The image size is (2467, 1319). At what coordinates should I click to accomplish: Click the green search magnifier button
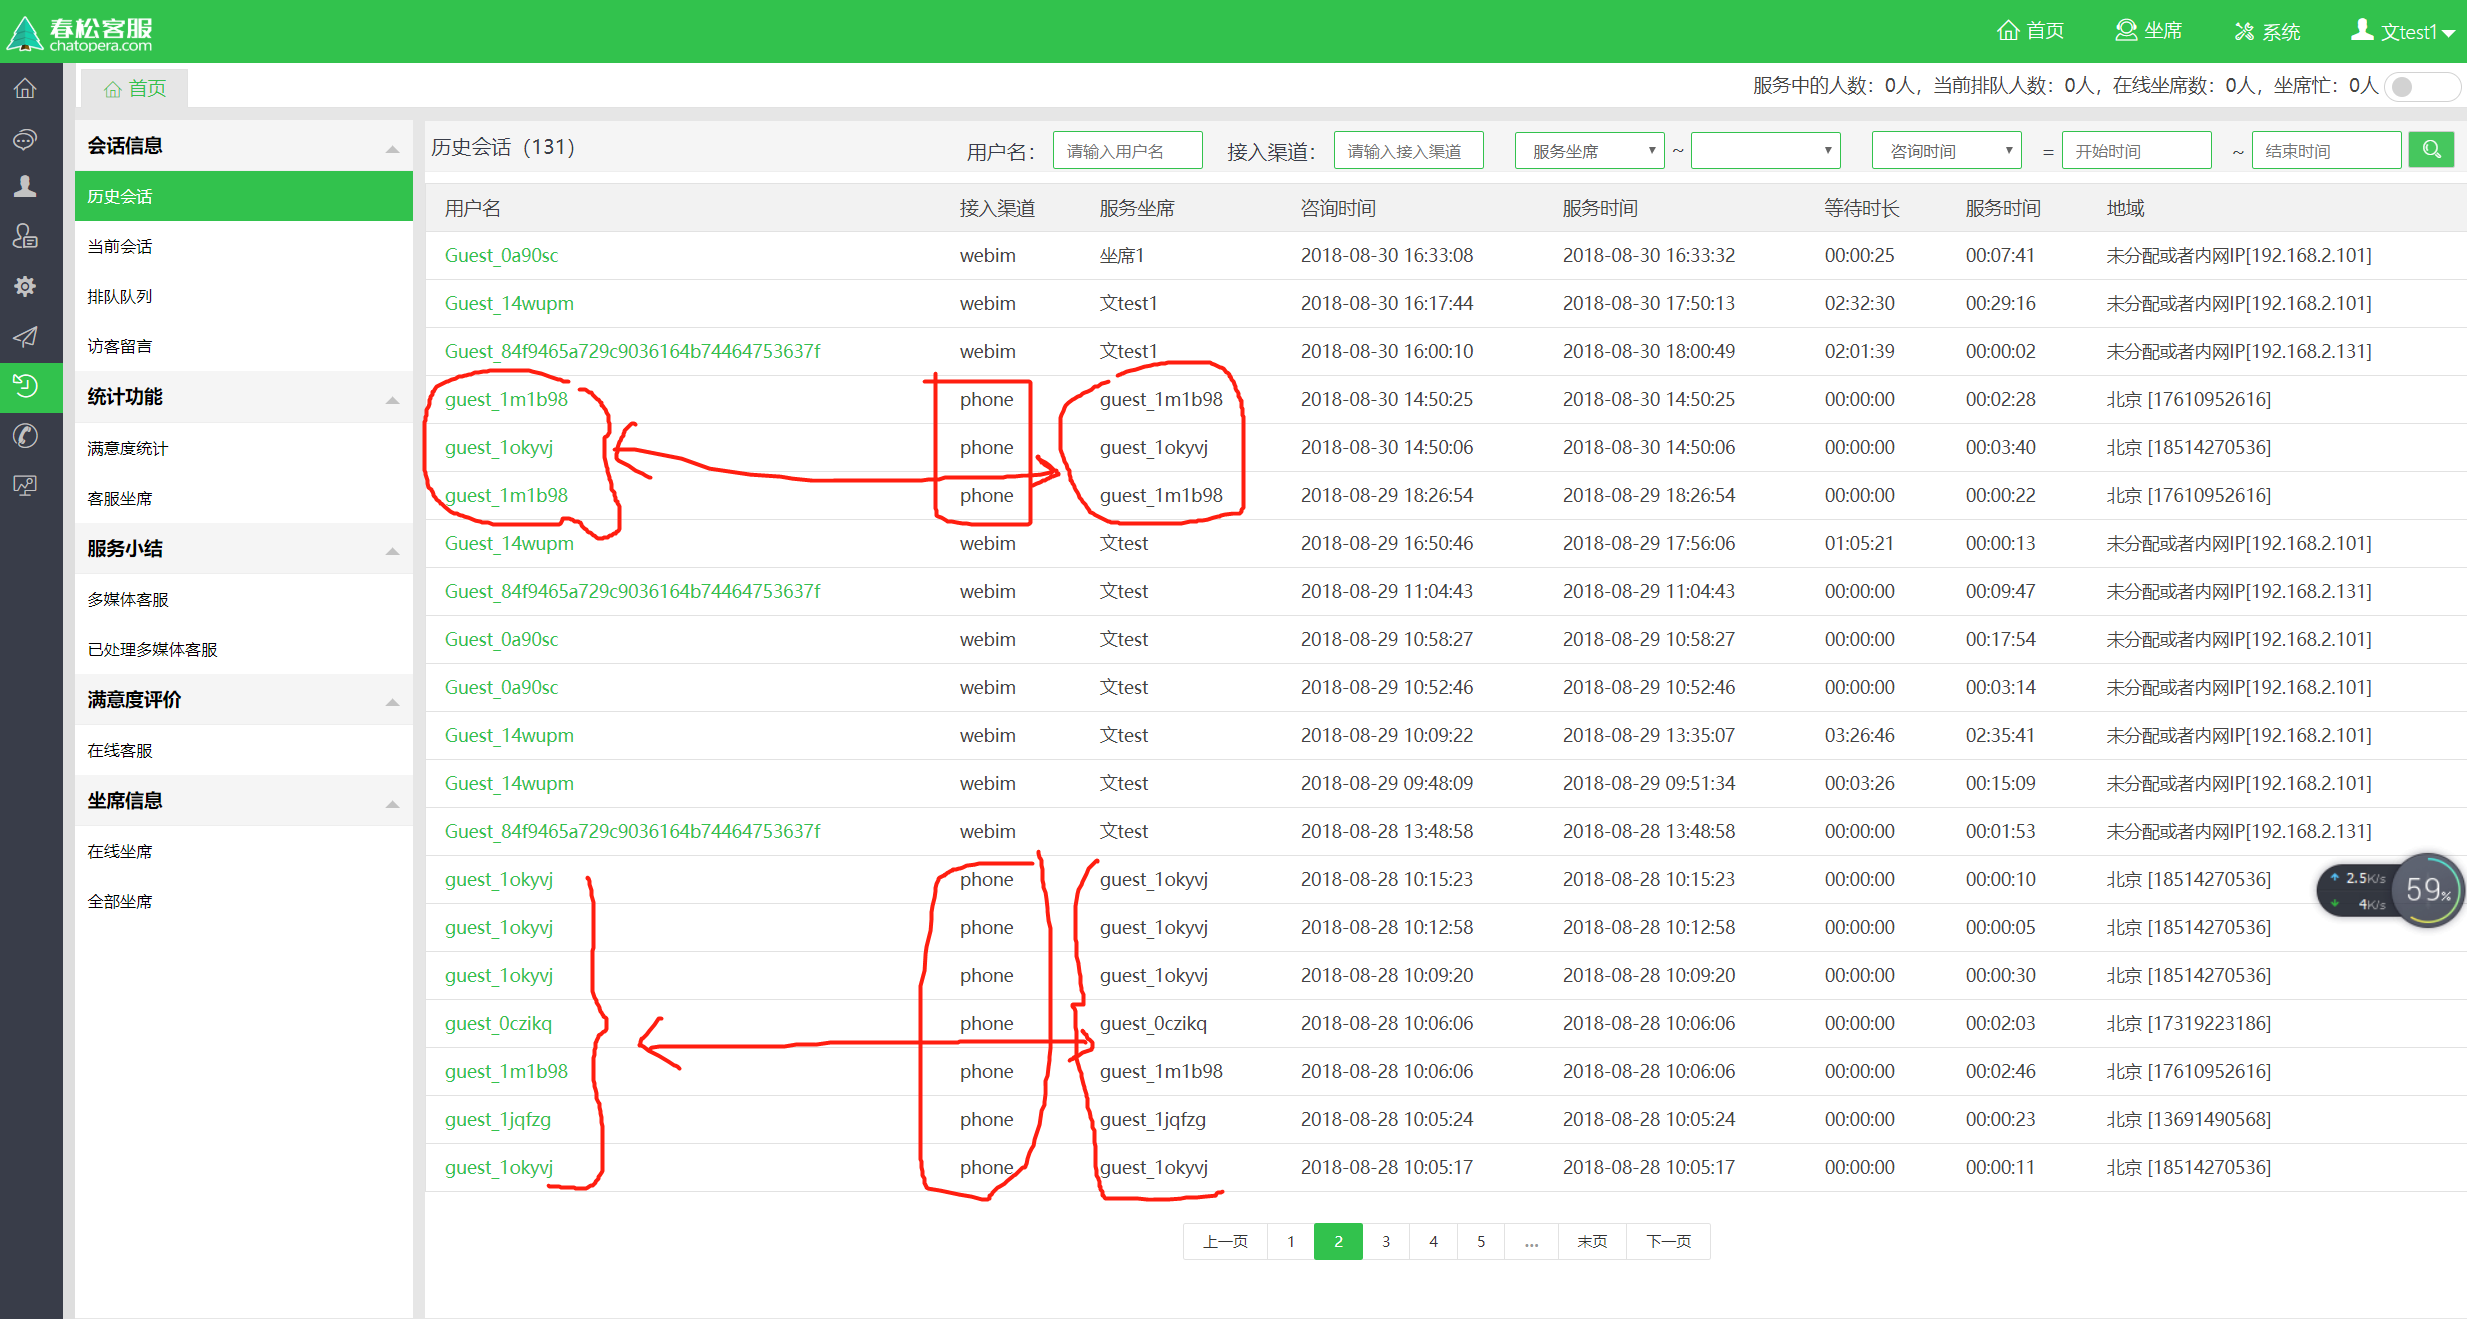pos(2431,150)
